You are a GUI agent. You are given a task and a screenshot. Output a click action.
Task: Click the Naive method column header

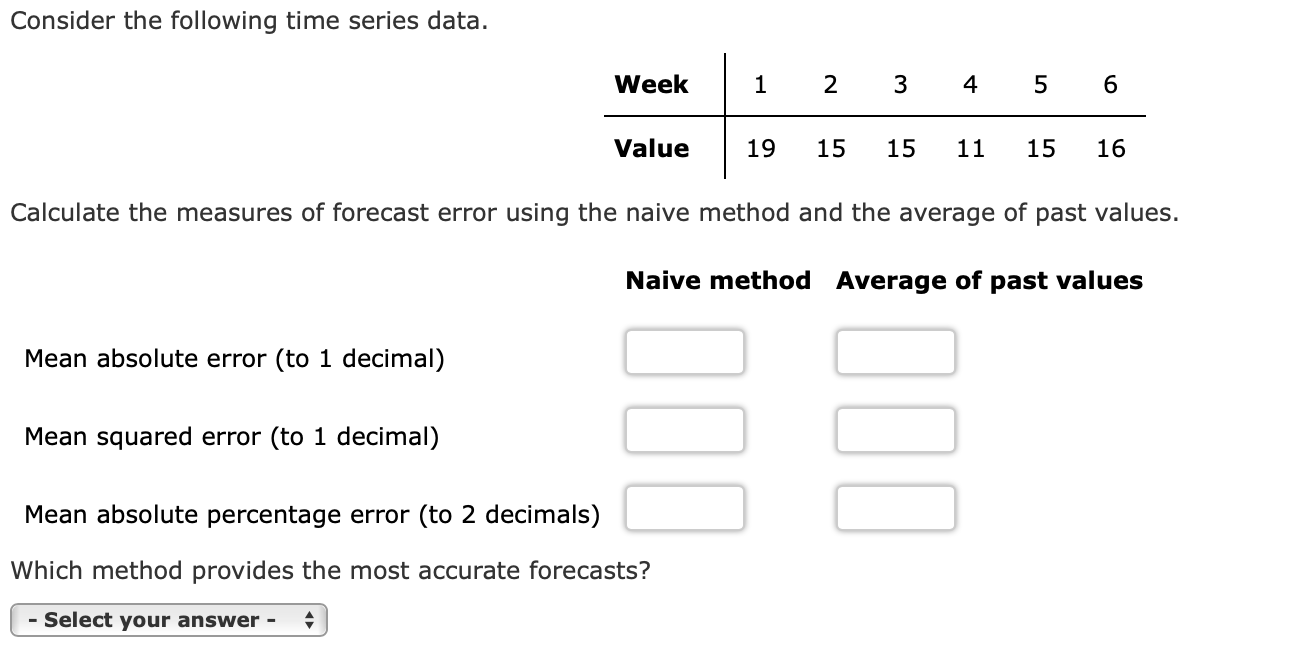pos(717,280)
